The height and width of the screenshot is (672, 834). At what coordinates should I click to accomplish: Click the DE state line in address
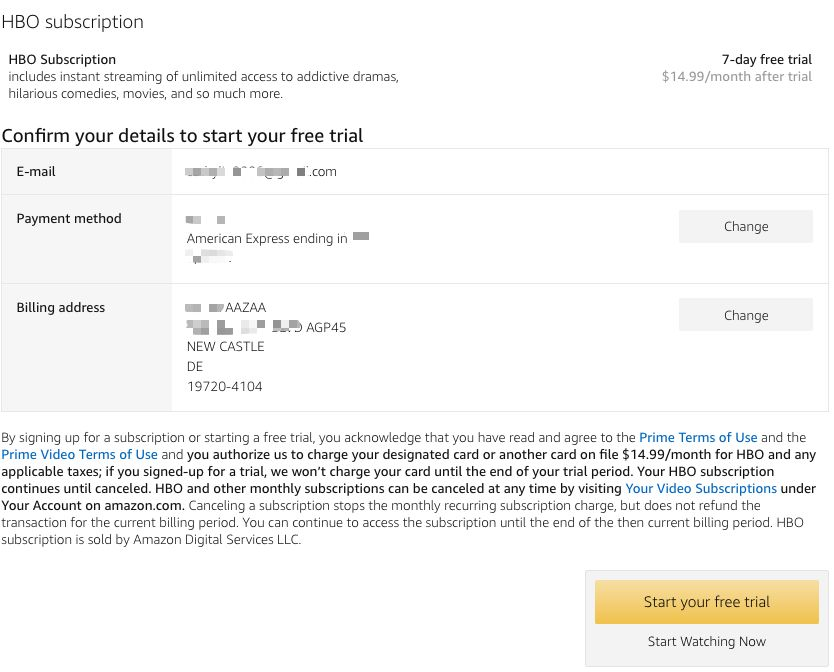pyautogui.click(x=195, y=367)
